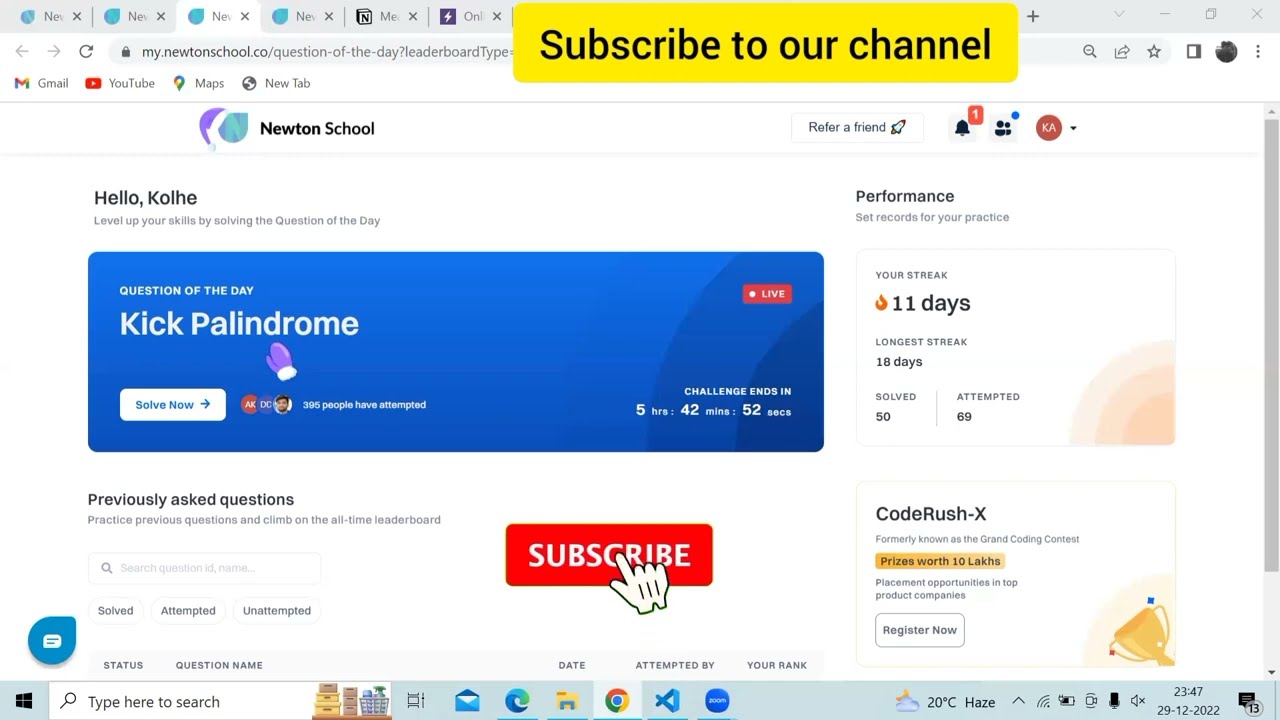The image size is (1280, 720).
Task: Open Microsoft Edge from taskbar
Action: point(517,701)
